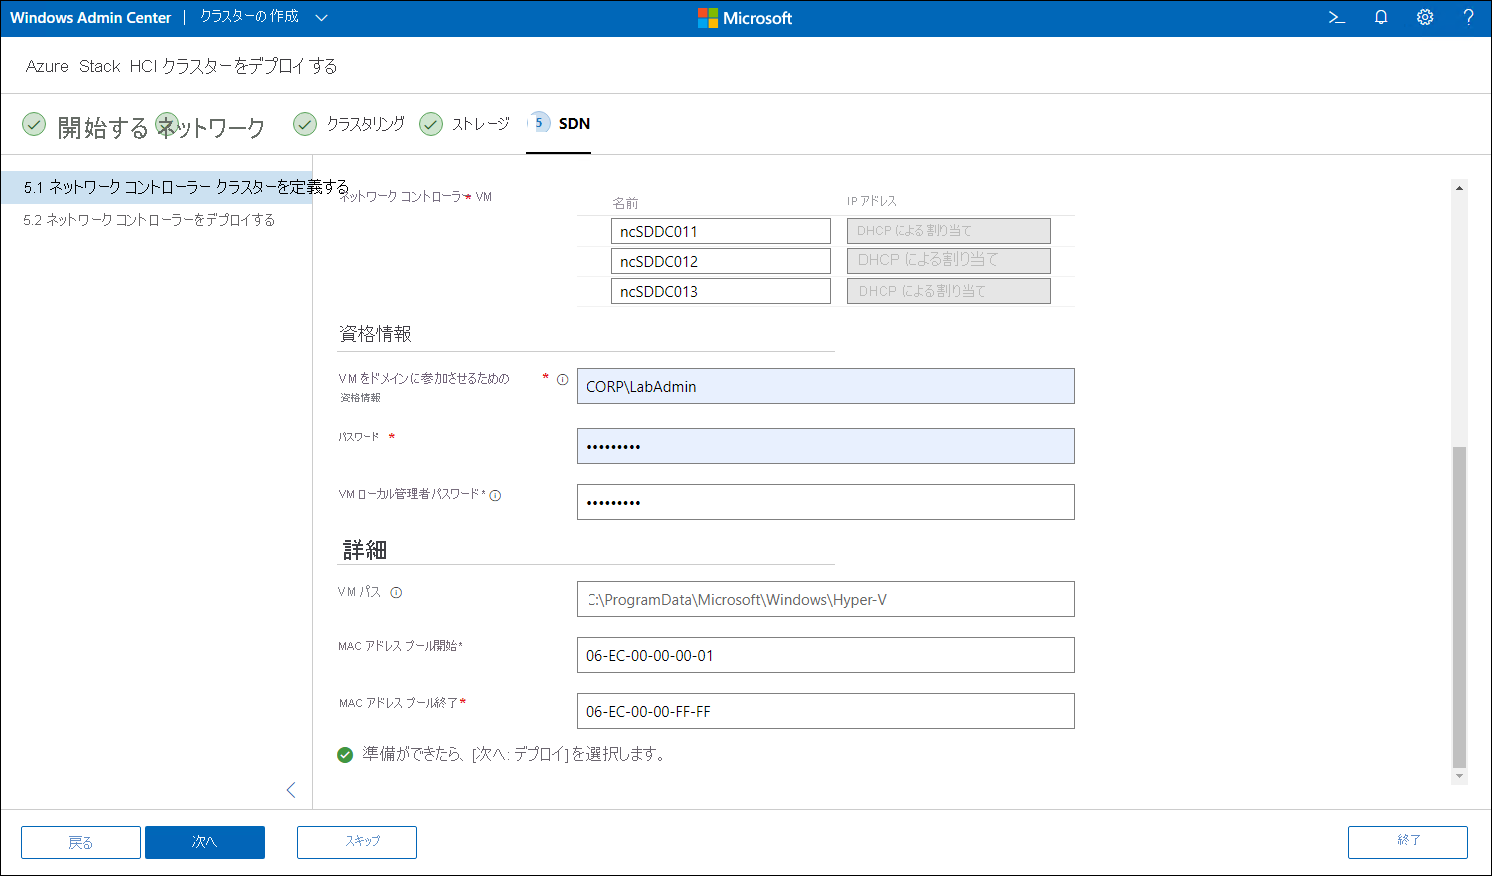Open the notifications bell

pos(1381,17)
